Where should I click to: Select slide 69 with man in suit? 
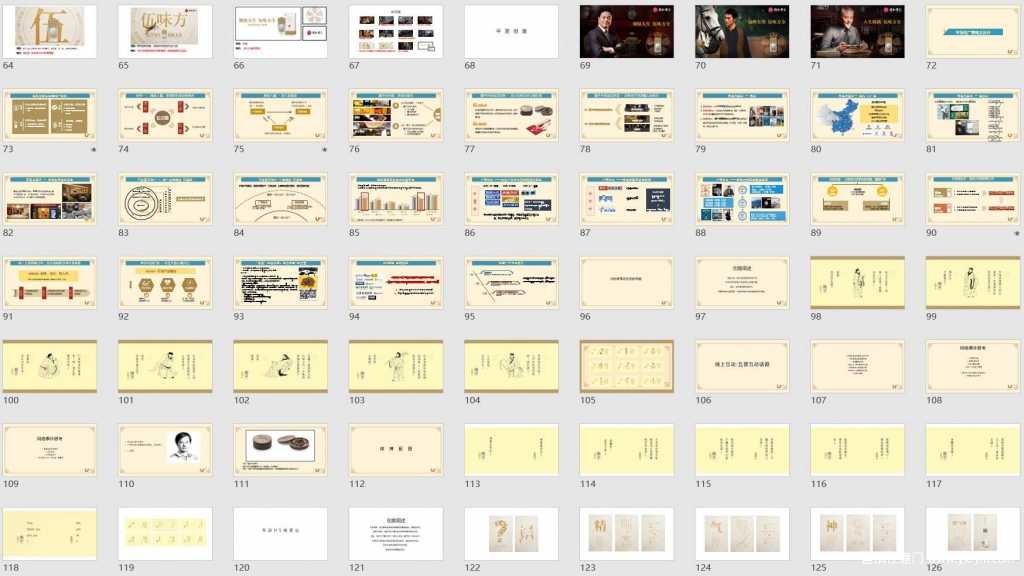coord(627,32)
